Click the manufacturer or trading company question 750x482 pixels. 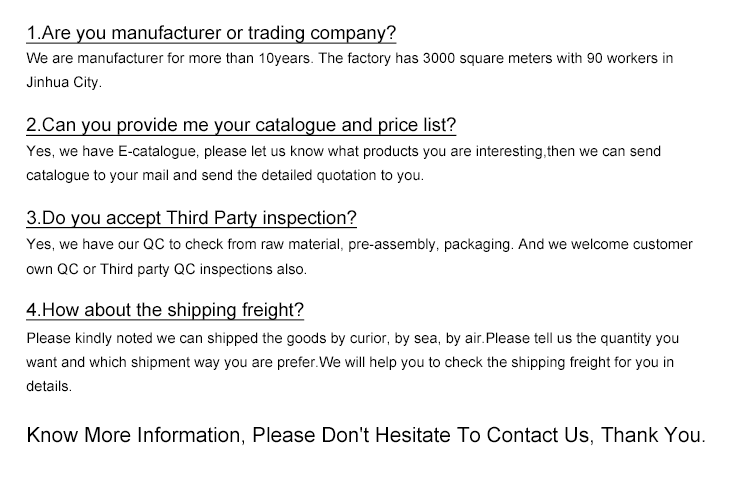click(211, 33)
